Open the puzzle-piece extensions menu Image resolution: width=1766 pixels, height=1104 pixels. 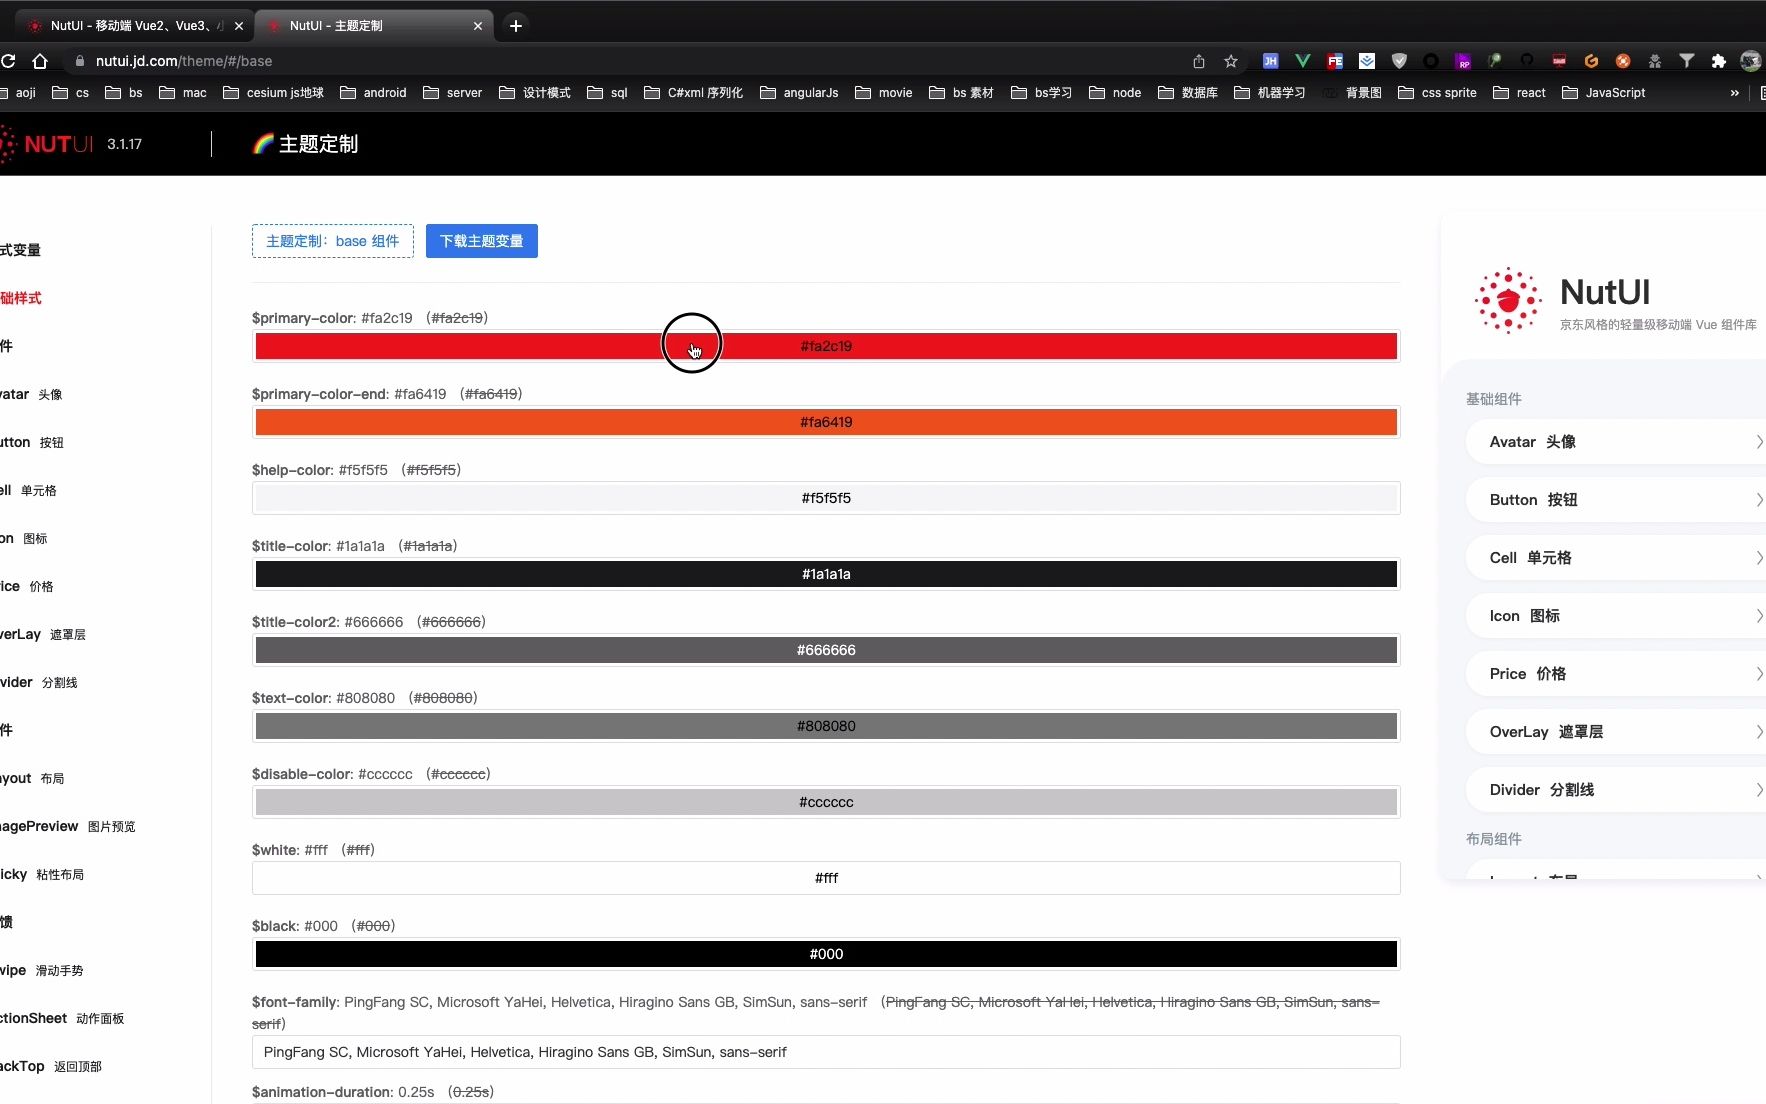pyautogui.click(x=1719, y=61)
